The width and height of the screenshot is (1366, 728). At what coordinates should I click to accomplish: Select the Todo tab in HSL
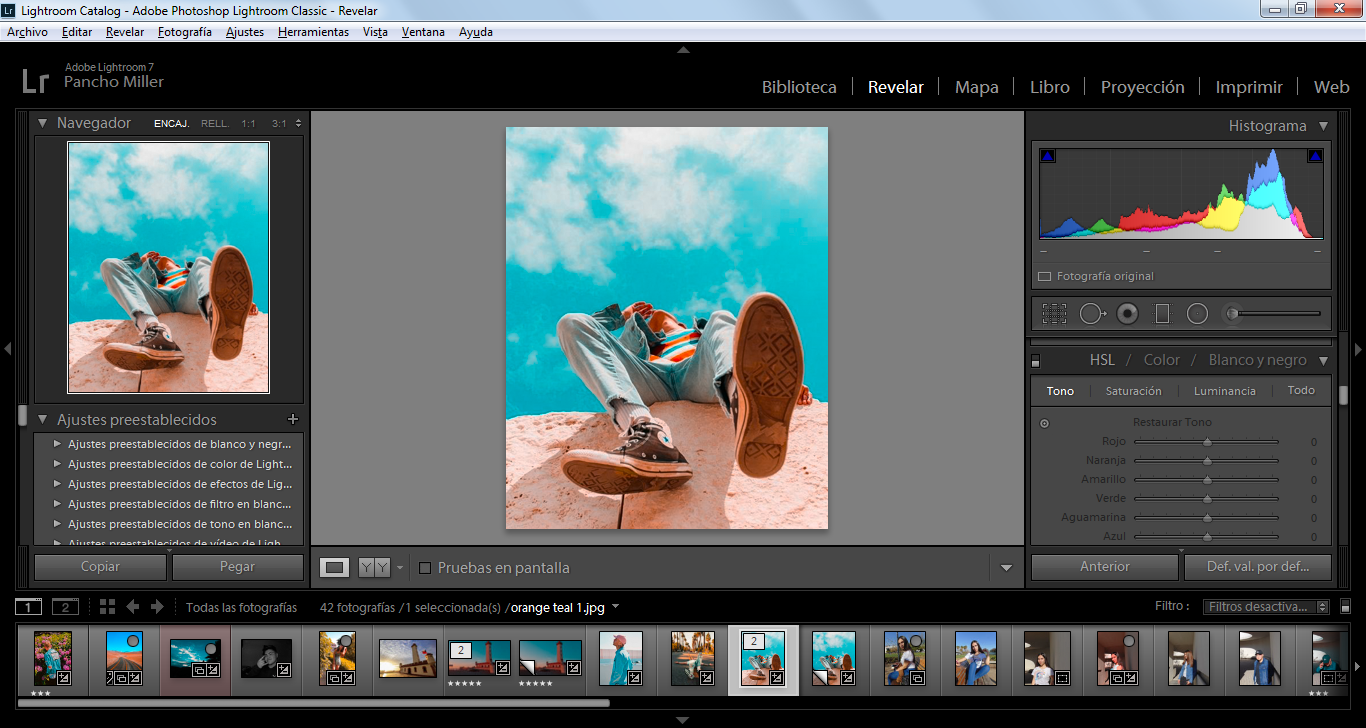[1301, 390]
